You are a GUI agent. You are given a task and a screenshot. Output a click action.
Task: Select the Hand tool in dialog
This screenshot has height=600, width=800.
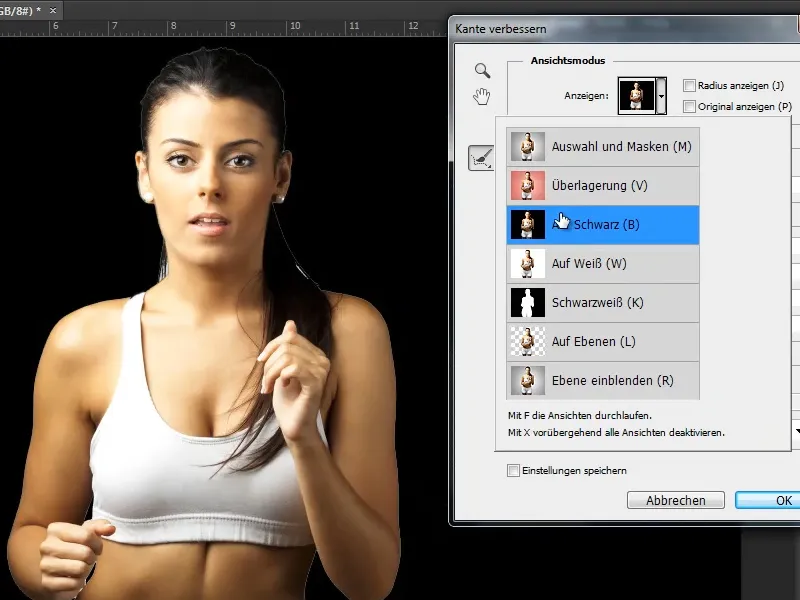481,96
